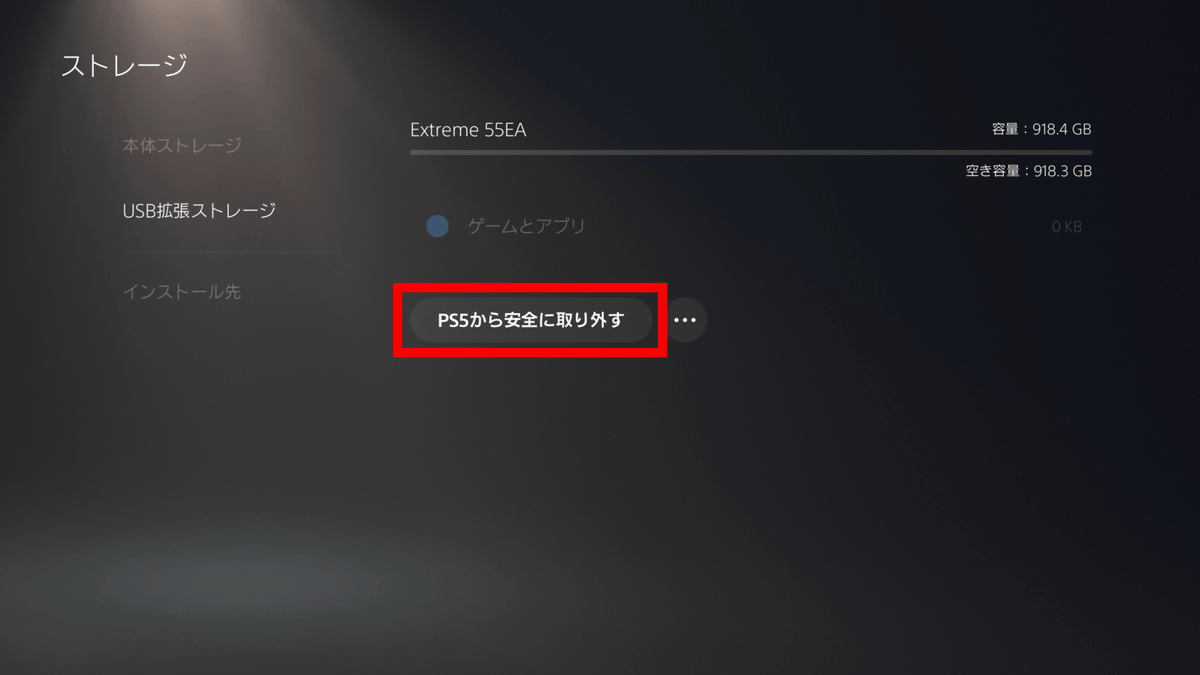Open the three-dots more options button
The width and height of the screenshot is (1200, 675).
coord(686,321)
